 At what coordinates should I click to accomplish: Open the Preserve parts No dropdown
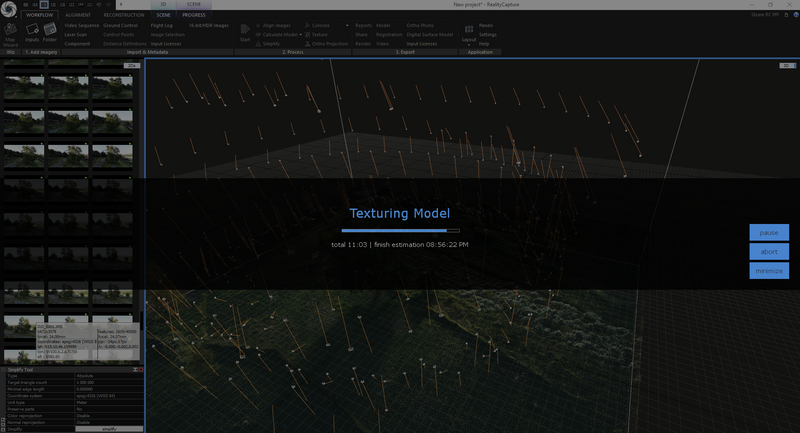109,409
